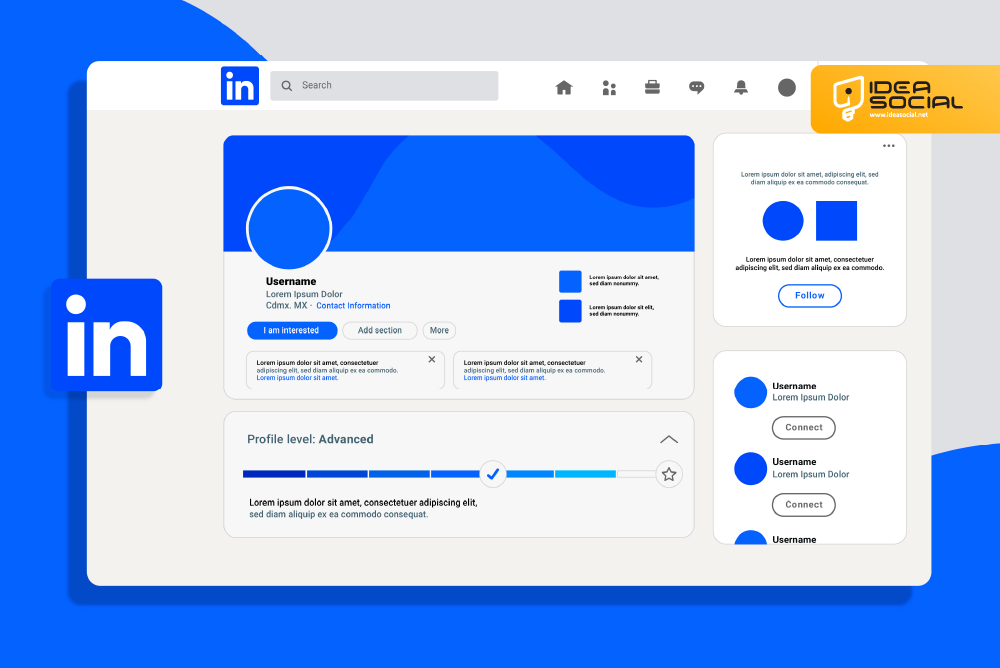Open the Jobs briefcase icon
This screenshot has height=668, width=1000.
pos(652,87)
